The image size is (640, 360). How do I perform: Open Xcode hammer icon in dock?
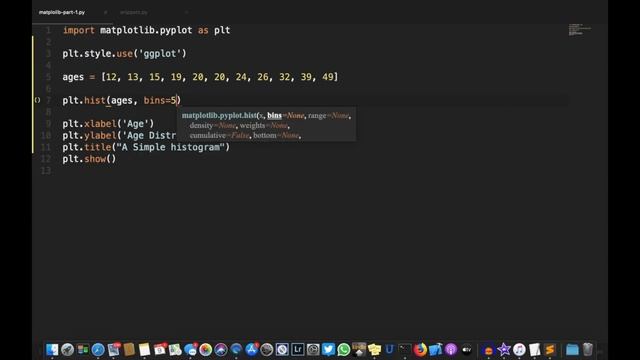pyautogui.click(x=436, y=350)
